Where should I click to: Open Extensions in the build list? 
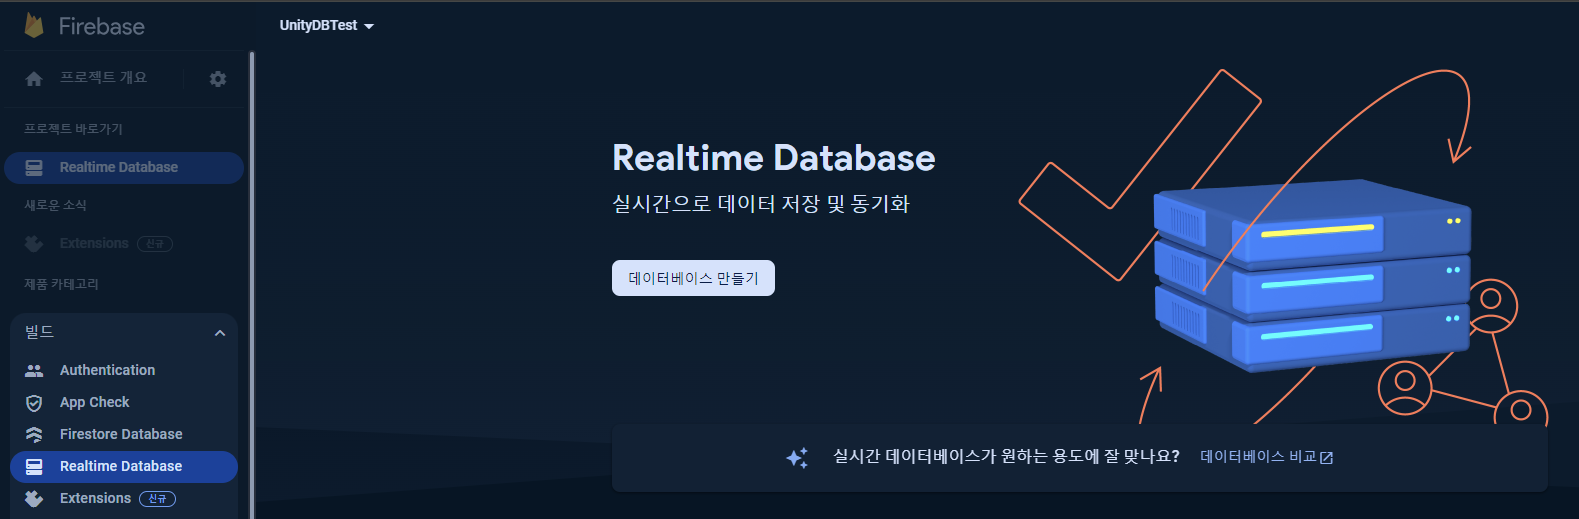(95, 498)
